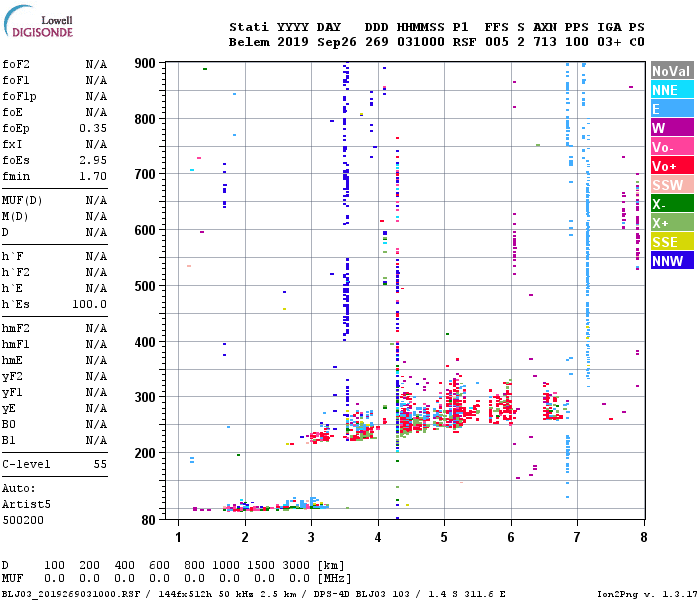Select the W direction legend swatch
This screenshot has width=700, height=600.
[672, 128]
